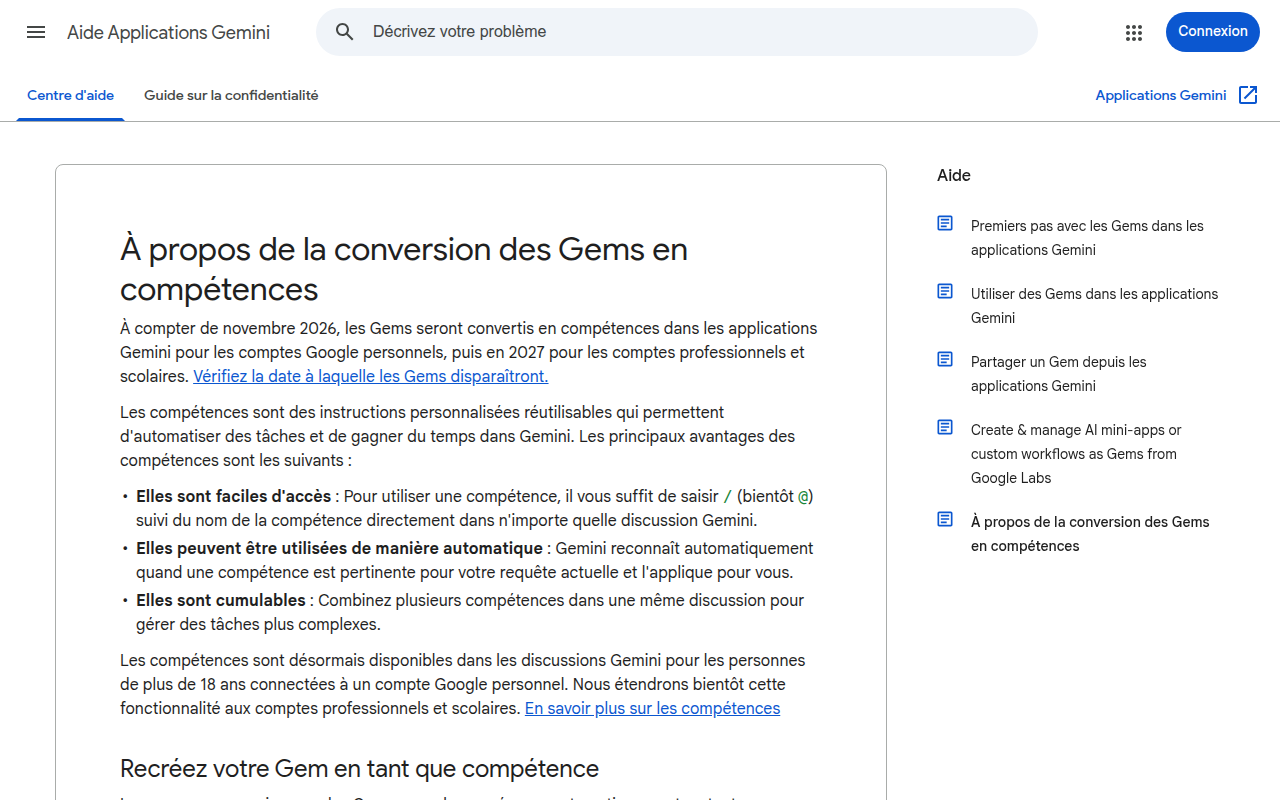Click the main article heading about Gems conversion
Screen dimensions: 1280x800
[x=404, y=269]
